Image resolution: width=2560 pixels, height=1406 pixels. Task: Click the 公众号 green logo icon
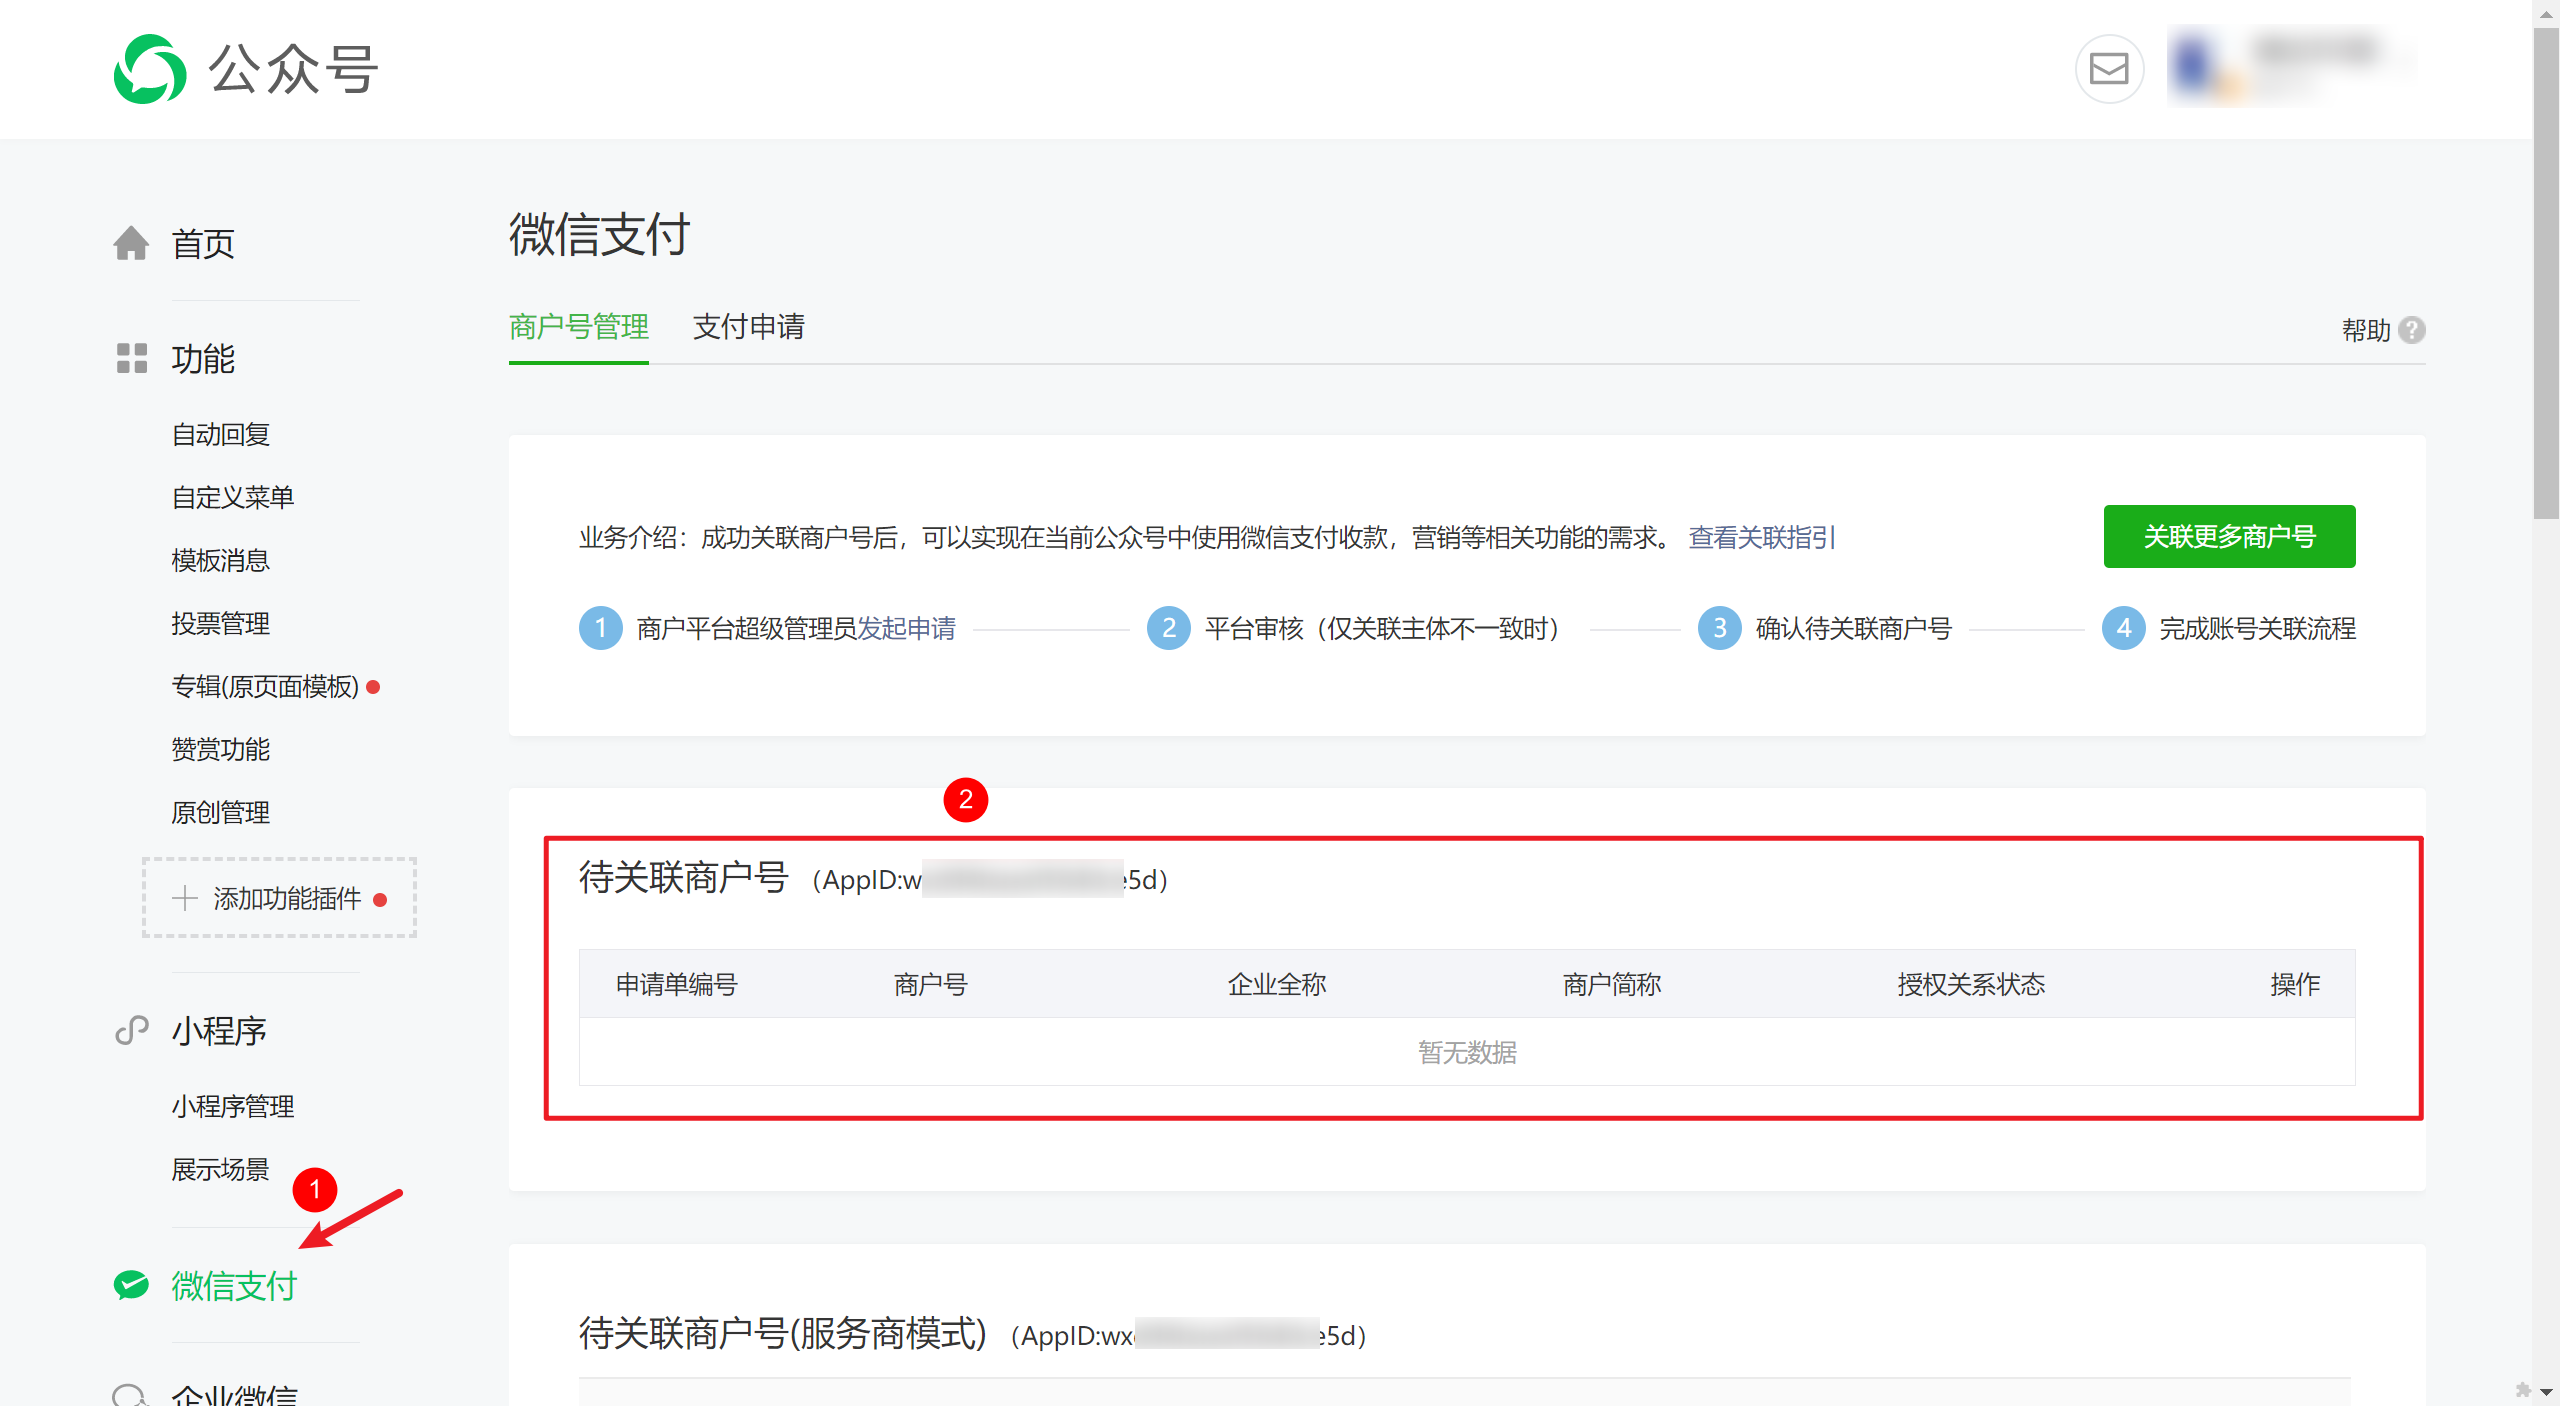point(150,69)
